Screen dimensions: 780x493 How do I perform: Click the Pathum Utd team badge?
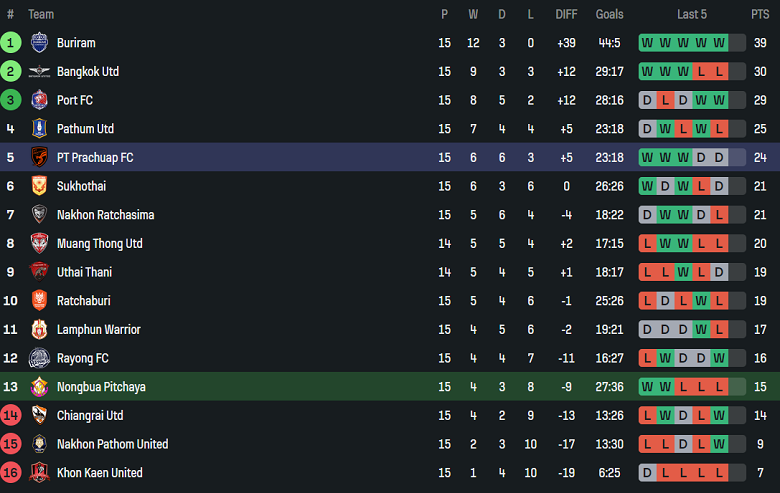click(x=39, y=129)
